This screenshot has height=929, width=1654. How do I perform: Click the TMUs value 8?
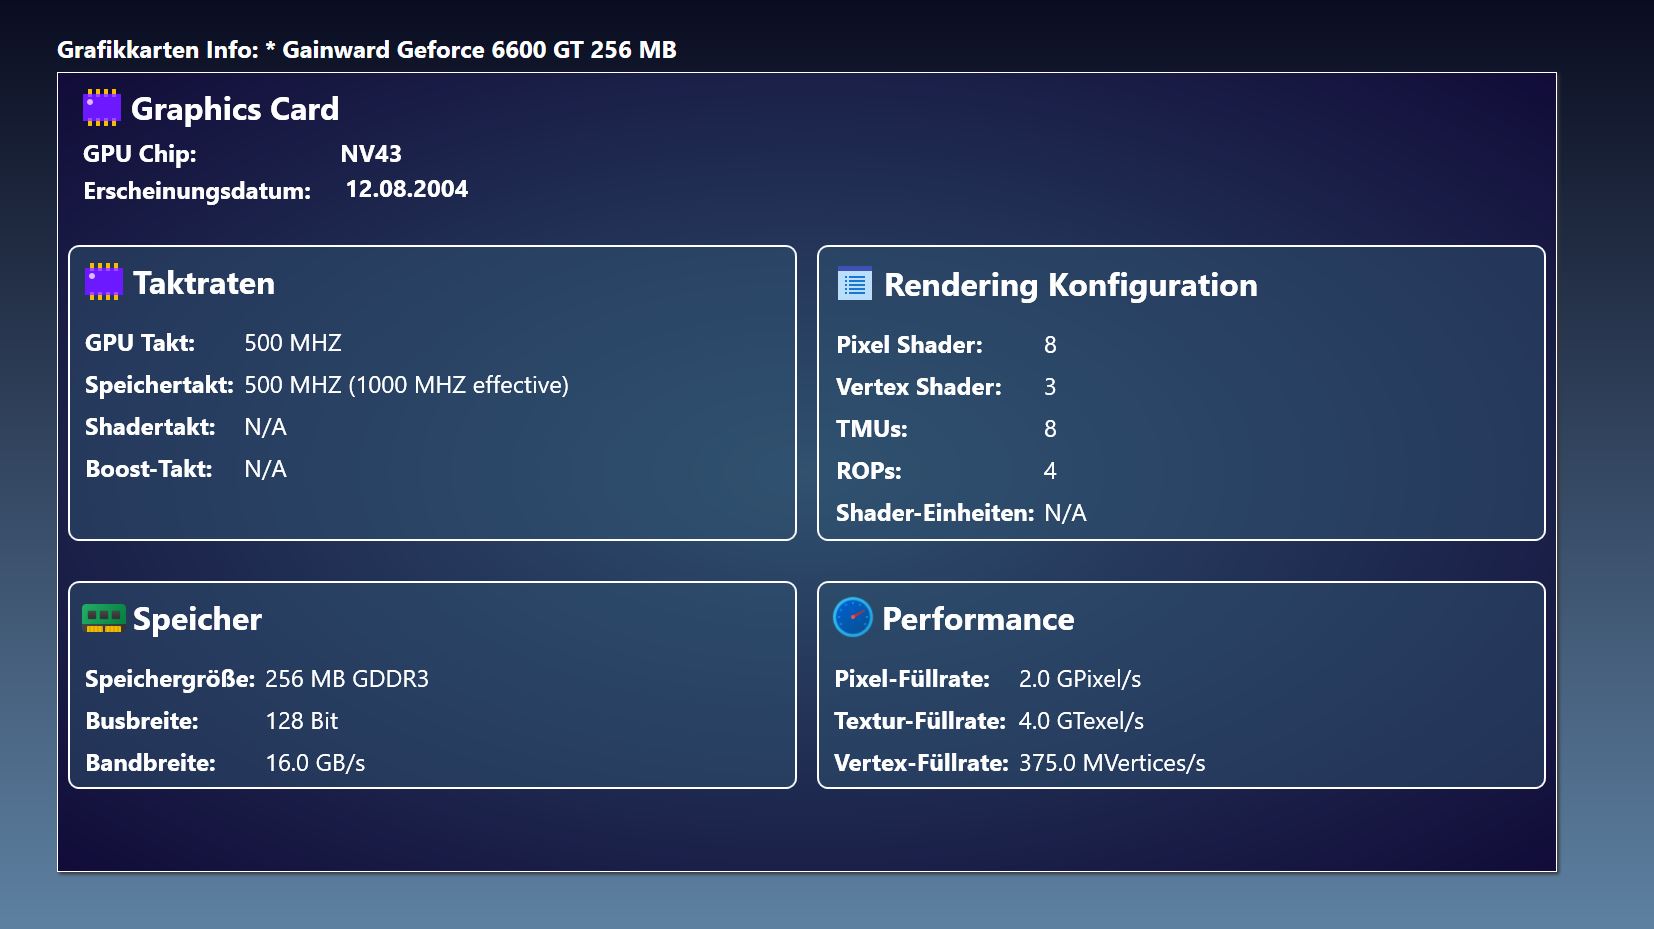(1050, 429)
